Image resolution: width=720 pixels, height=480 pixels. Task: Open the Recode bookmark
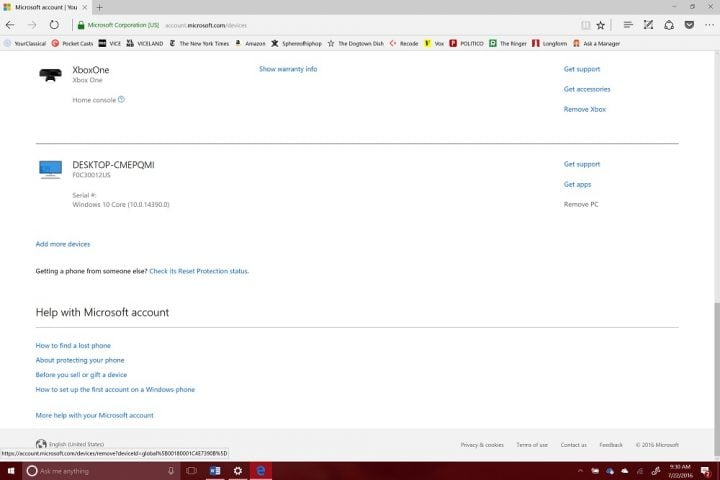pos(404,44)
